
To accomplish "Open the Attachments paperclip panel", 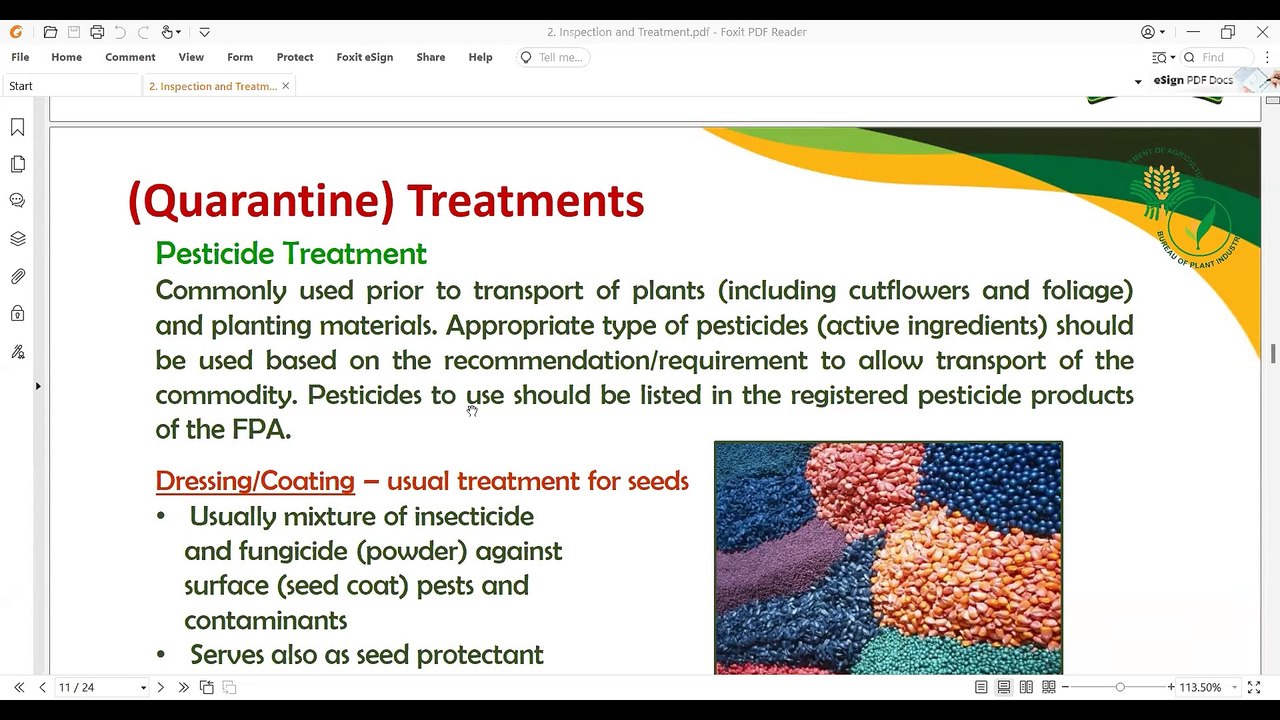I will pos(17,276).
